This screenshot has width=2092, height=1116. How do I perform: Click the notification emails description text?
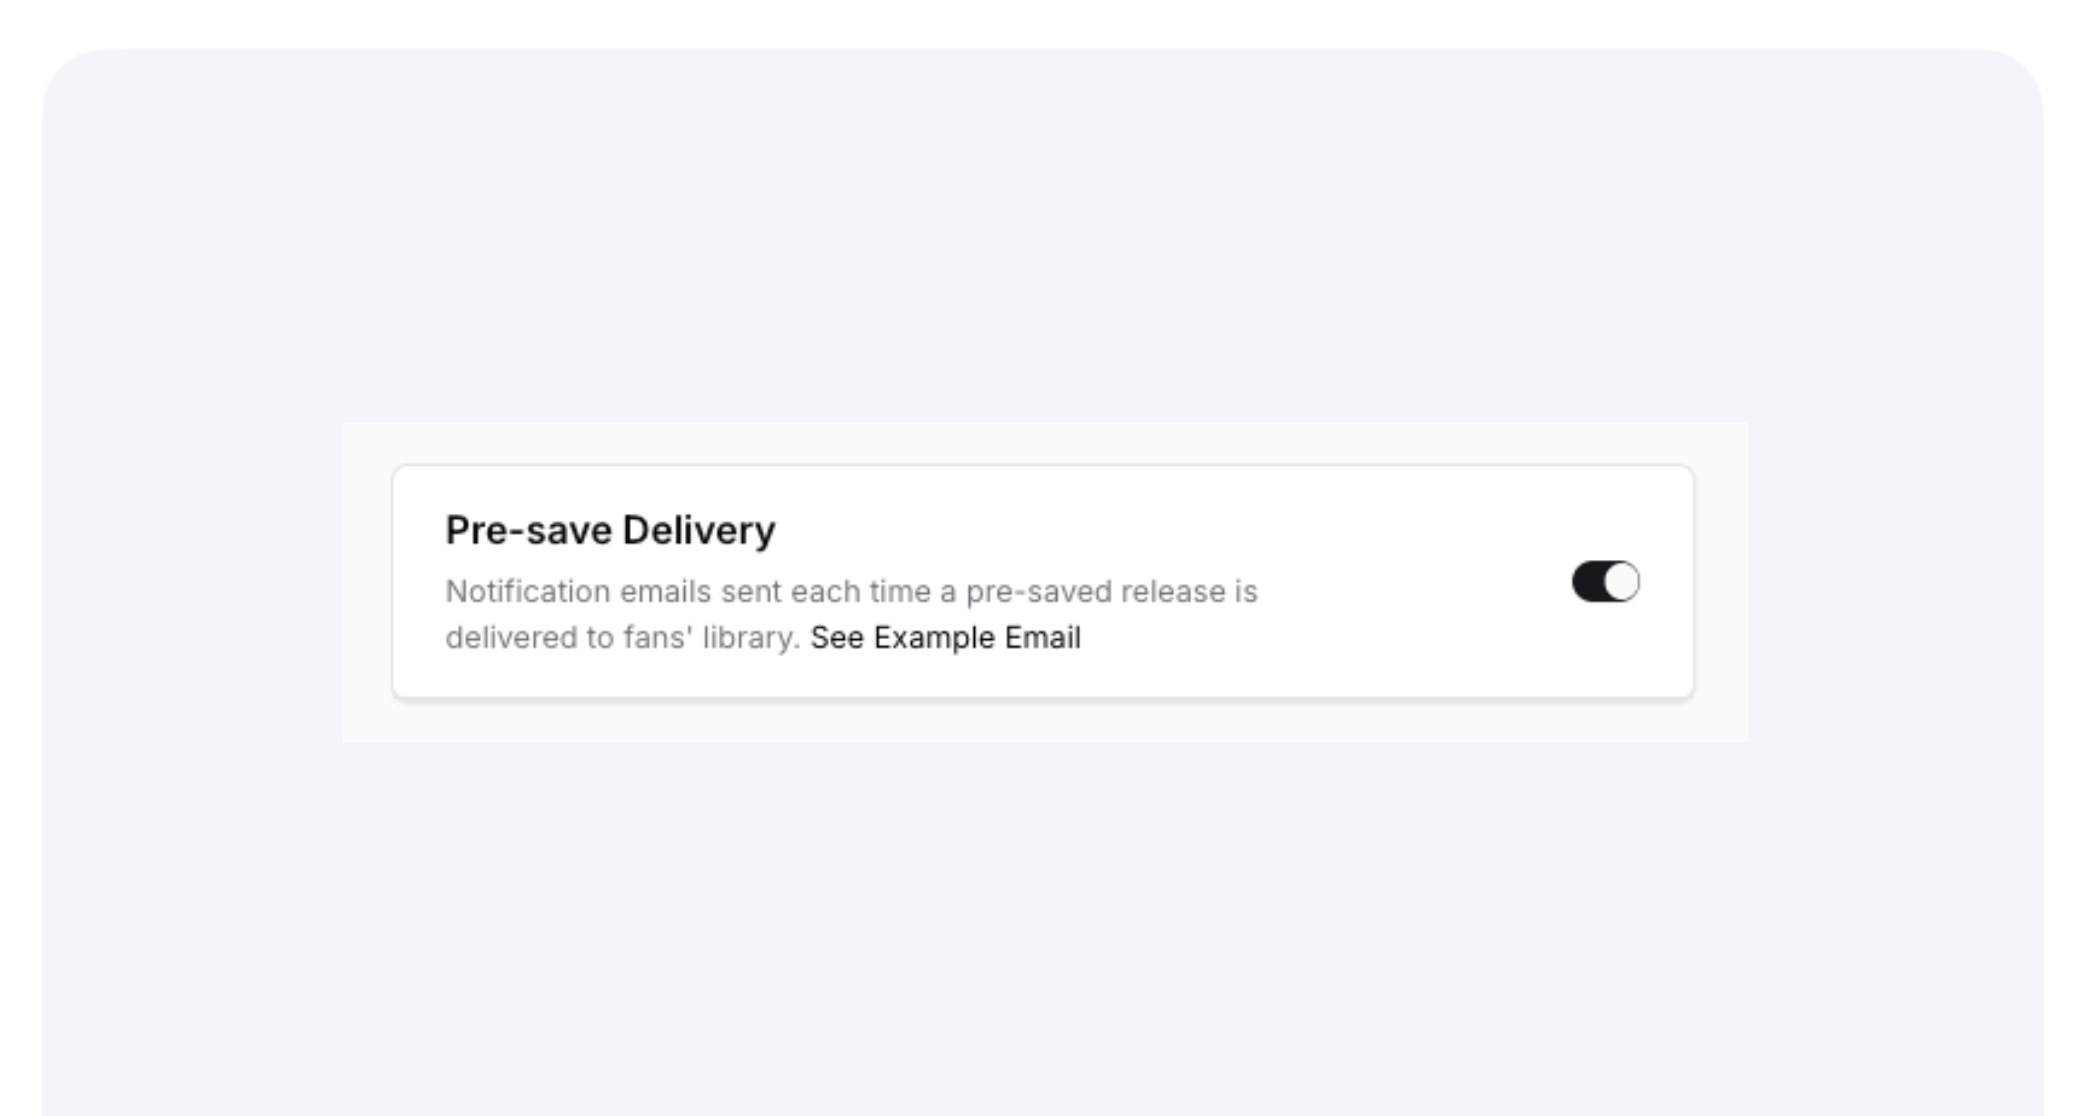point(850,592)
